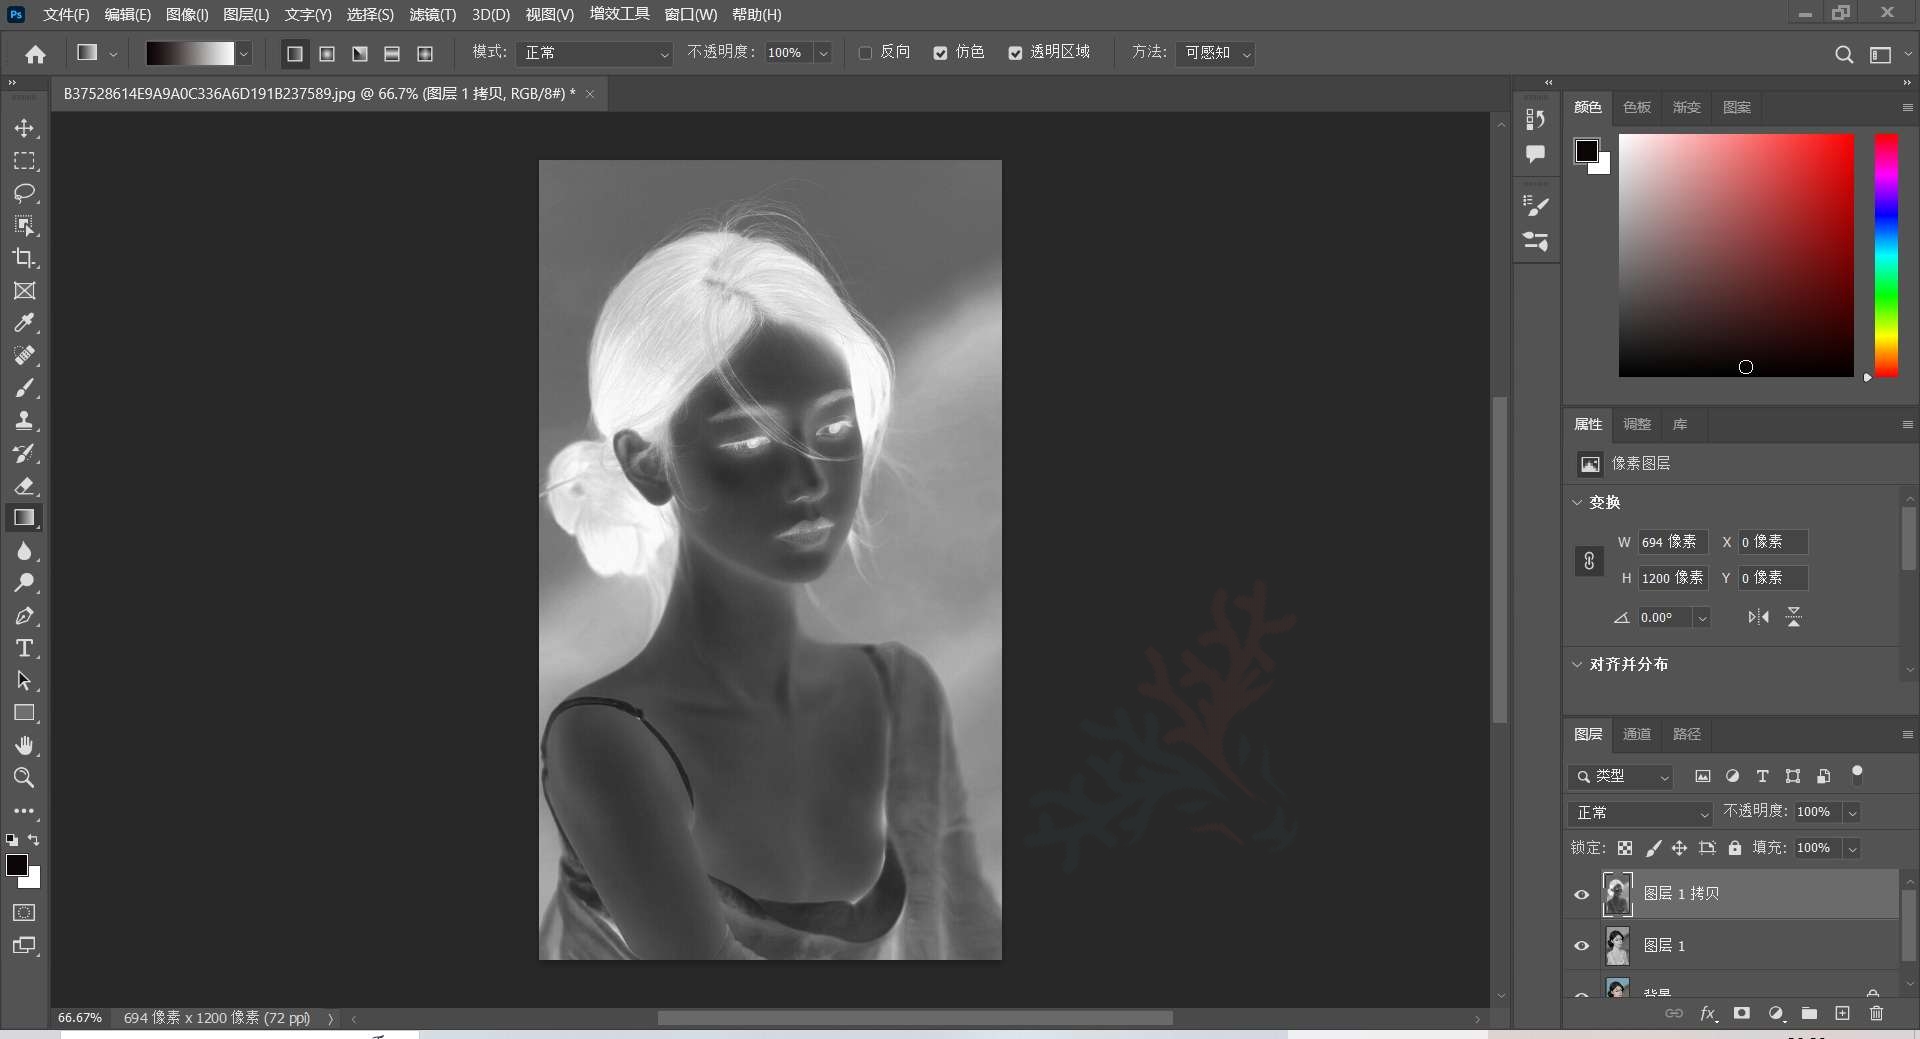Toggle the 透明区域 checkbox
Screen dimensions: 1920x1039
click(1015, 53)
